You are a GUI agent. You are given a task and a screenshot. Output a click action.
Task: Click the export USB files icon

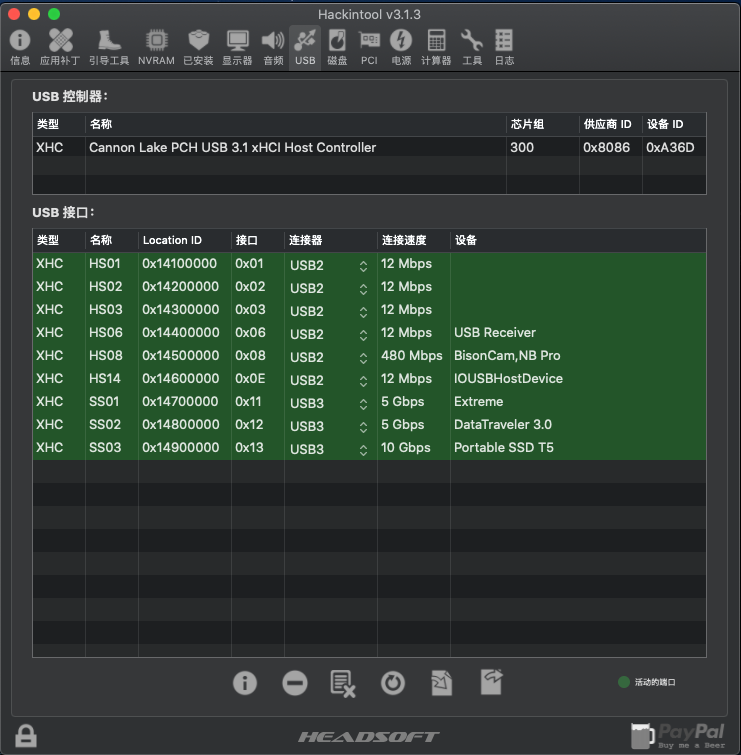[x=491, y=683]
